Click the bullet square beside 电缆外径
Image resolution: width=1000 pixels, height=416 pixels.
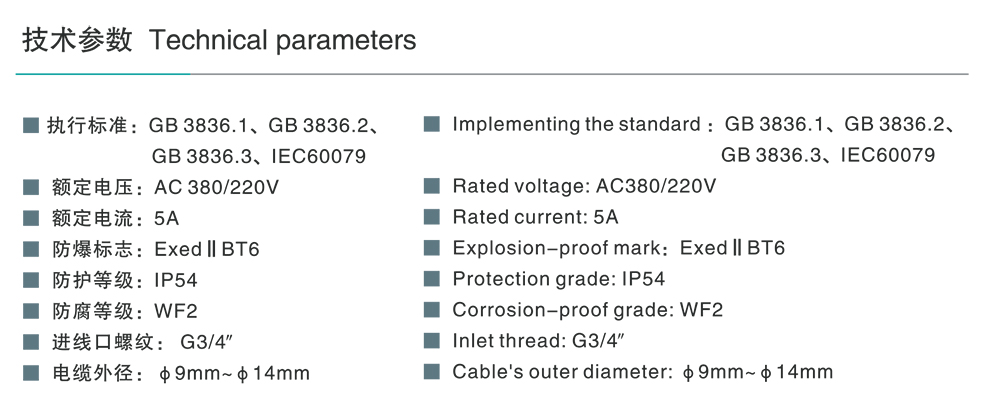pyautogui.click(x=30, y=373)
